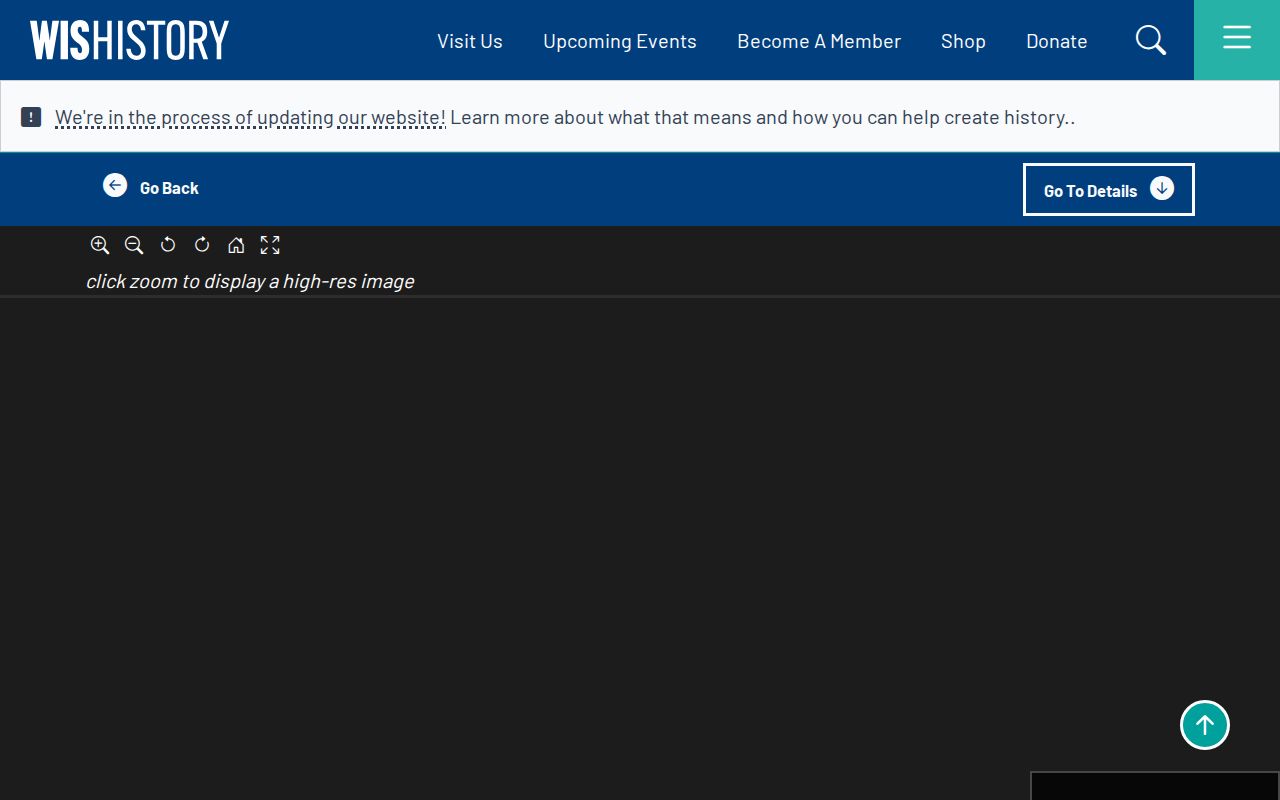Open Upcoming Events
1280x800 pixels.
[620, 41]
